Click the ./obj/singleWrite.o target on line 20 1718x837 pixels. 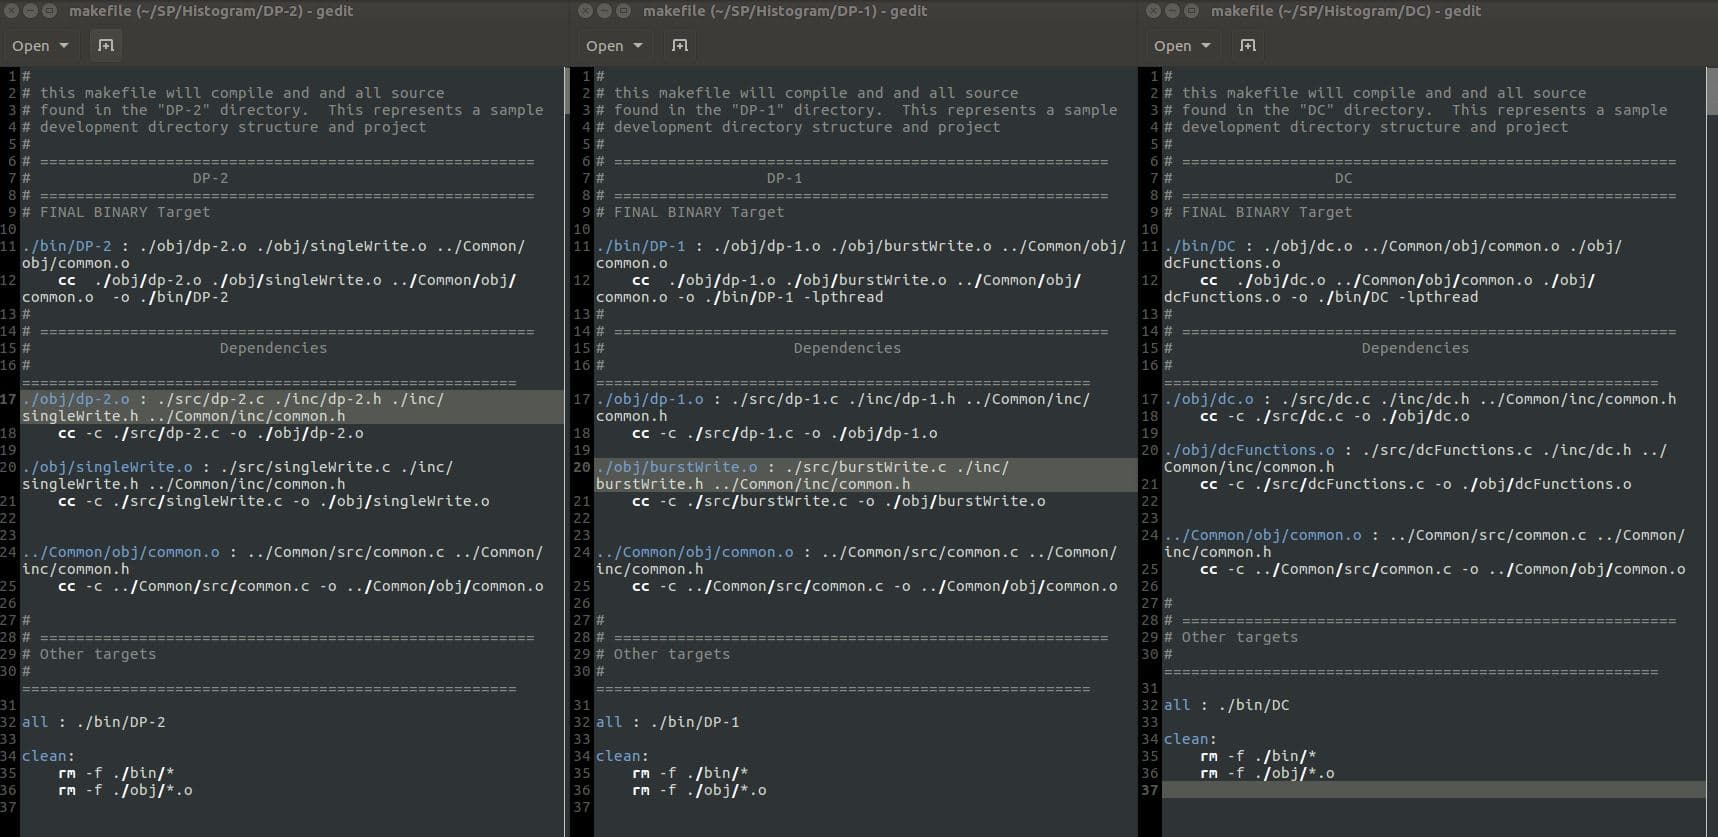click(x=107, y=467)
